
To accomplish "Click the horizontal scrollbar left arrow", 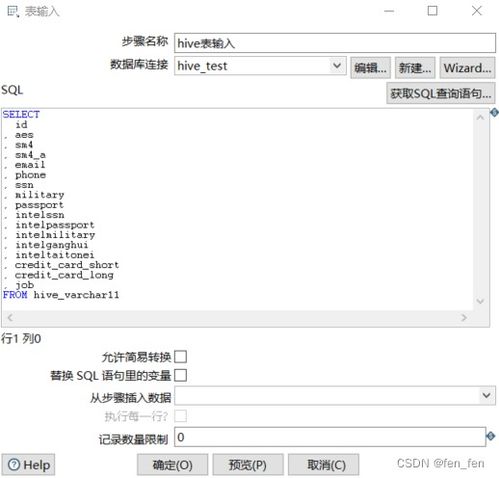I will tap(10, 318).
